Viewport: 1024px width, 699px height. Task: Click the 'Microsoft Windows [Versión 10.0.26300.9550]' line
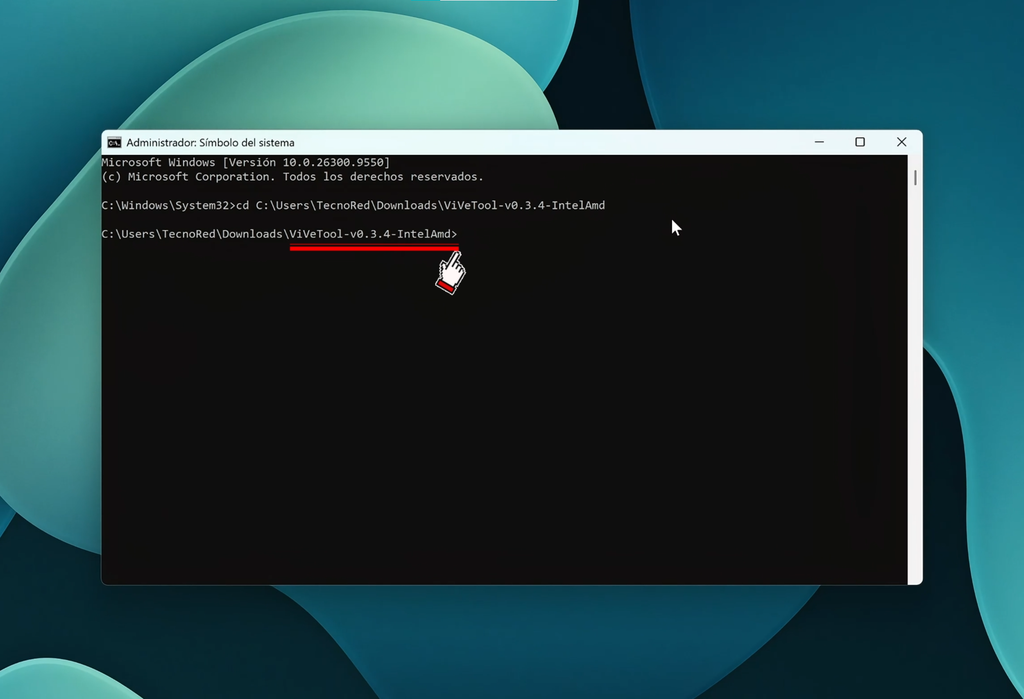[246, 162]
